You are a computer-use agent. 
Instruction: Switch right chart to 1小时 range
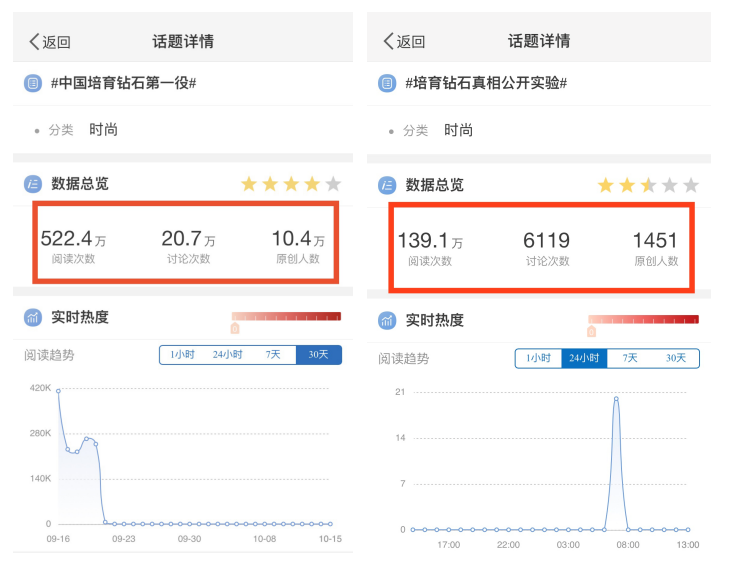[538, 359]
